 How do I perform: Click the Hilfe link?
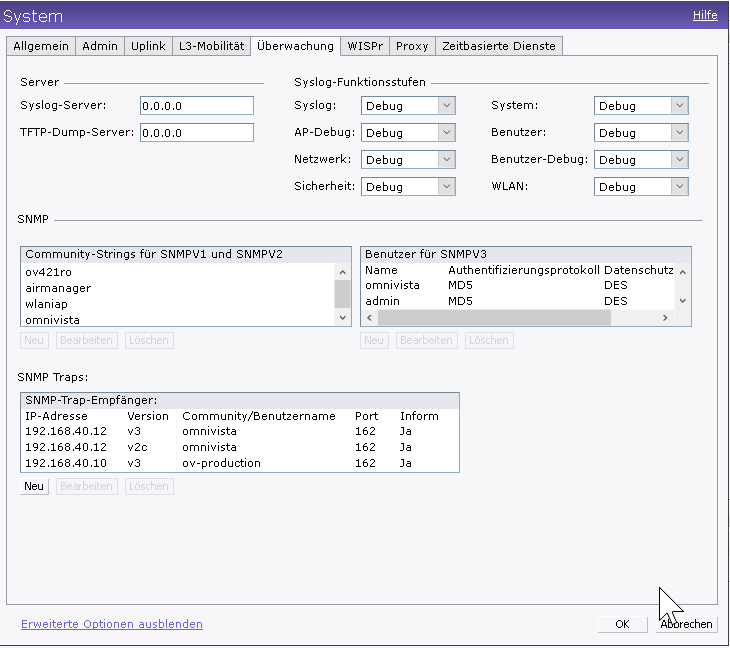pyautogui.click(x=704, y=16)
